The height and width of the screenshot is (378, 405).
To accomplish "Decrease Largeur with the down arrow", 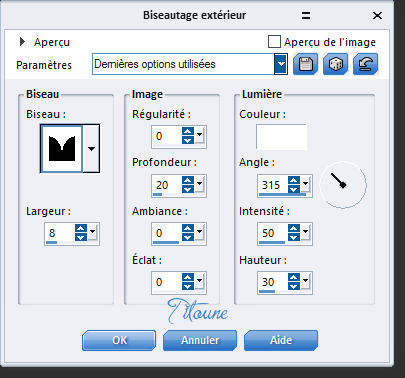I will tap(81, 237).
